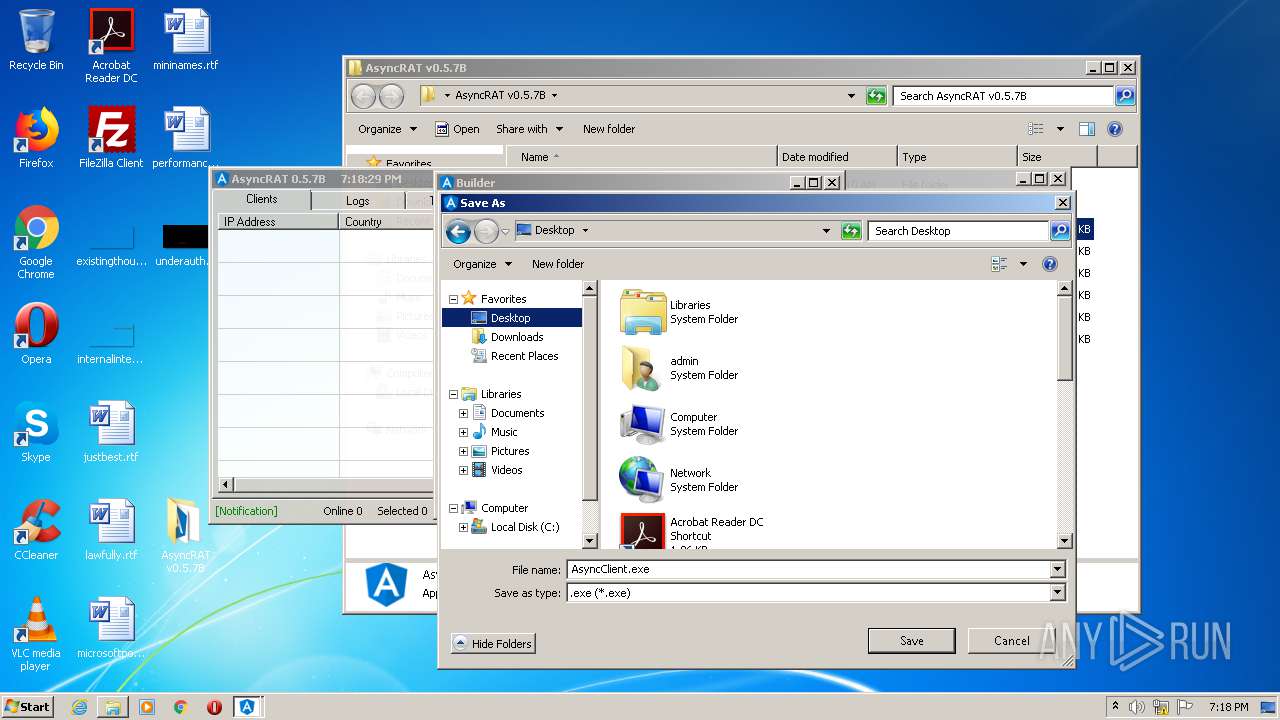Click Cancel in the Save As dialog
Image resolution: width=1280 pixels, height=720 pixels.
pos(1011,641)
